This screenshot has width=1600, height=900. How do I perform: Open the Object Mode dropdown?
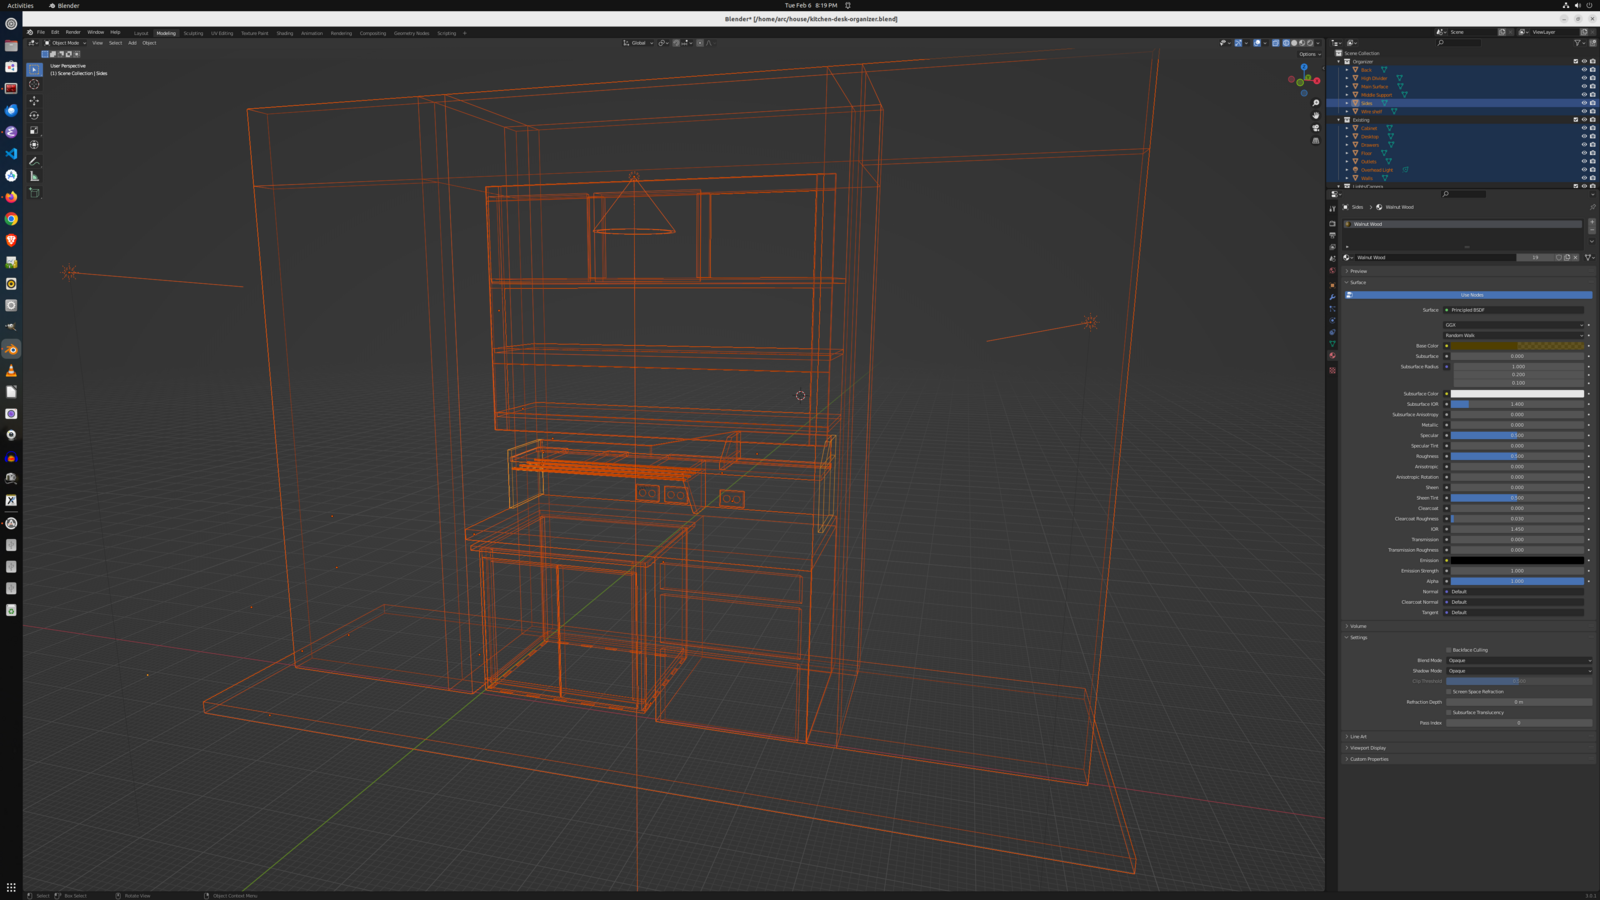pyautogui.click(x=66, y=43)
